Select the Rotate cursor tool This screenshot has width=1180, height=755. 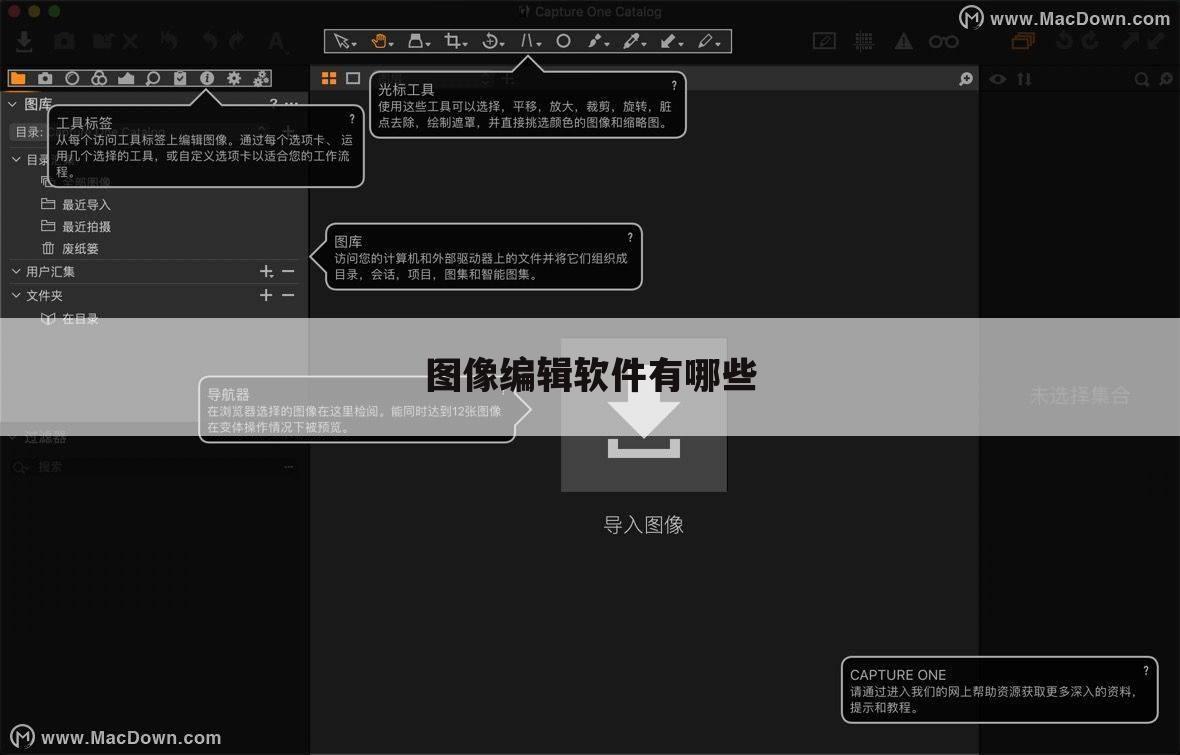click(x=489, y=41)
